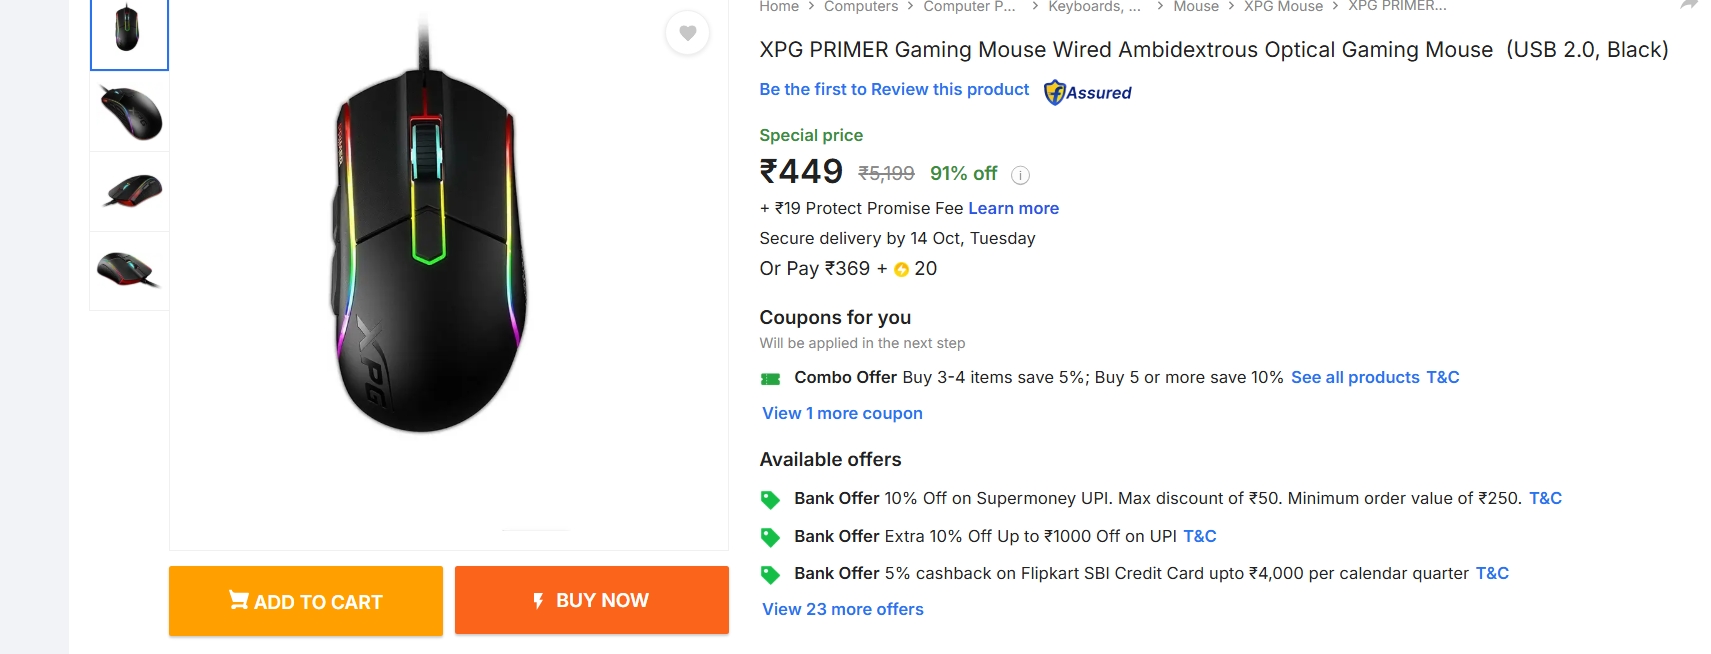Image resolution: width=1711 pixels, height=654 pixels.
Task: Click the wishlist heart icon
Action: [687, 33]
